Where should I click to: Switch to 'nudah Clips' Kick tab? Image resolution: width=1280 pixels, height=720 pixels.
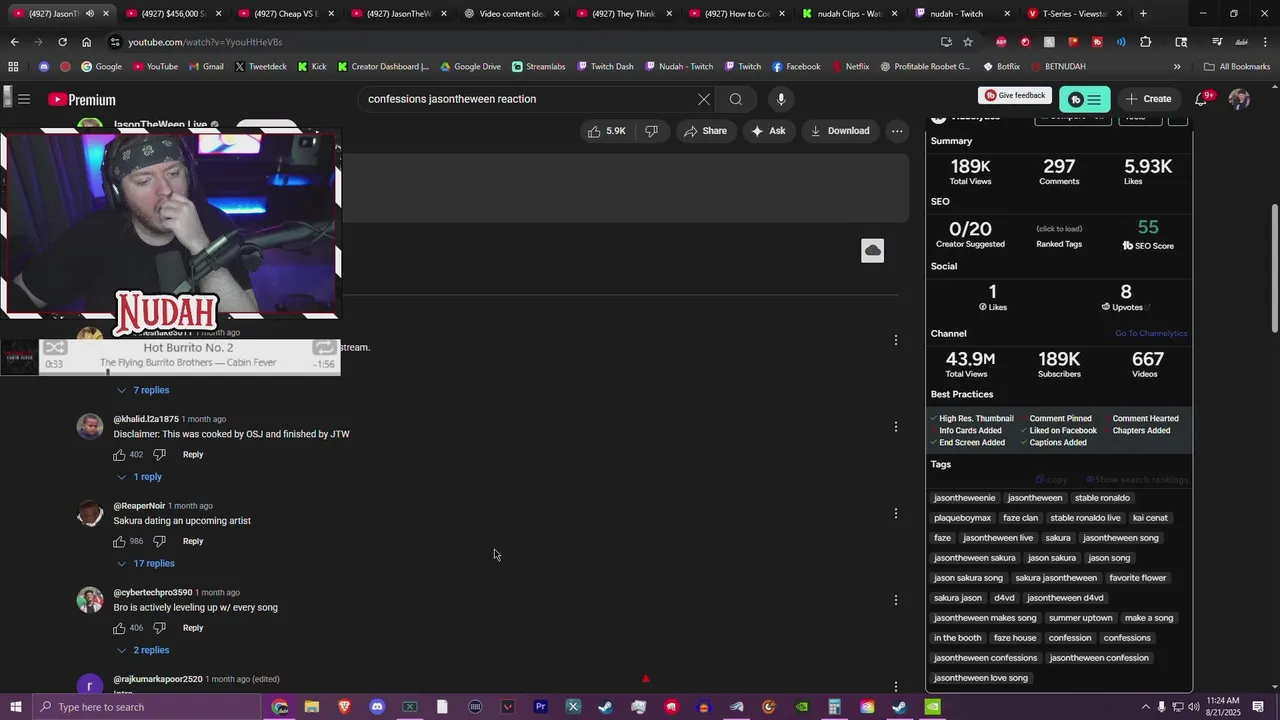pos(848,14)
